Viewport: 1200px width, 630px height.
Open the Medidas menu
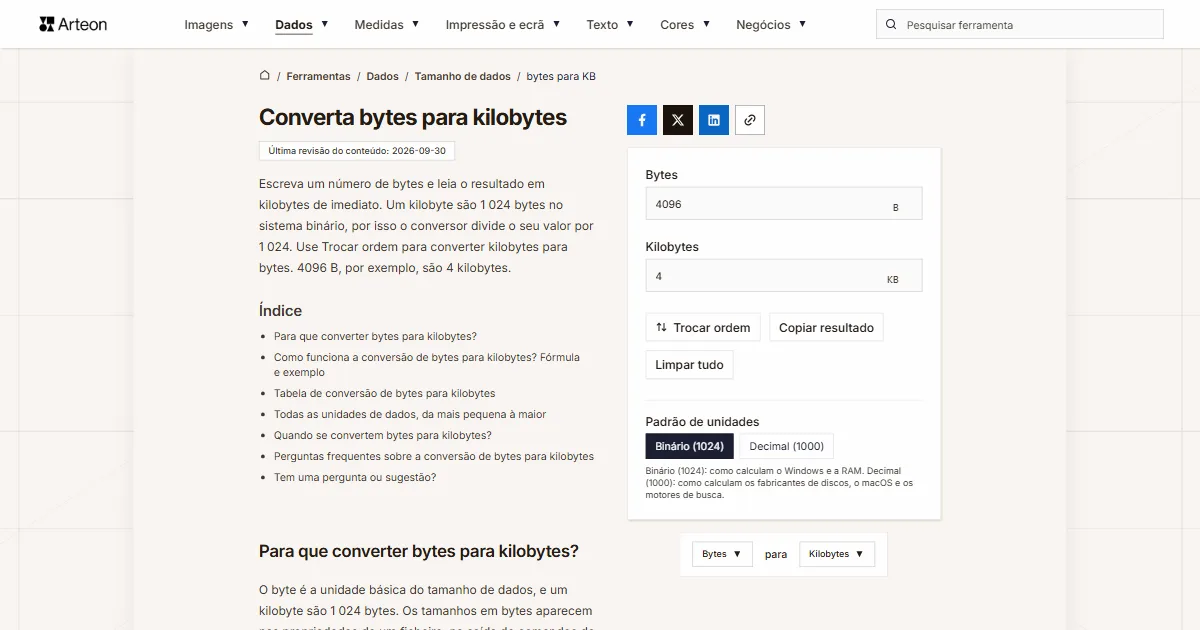coord(386,24)
